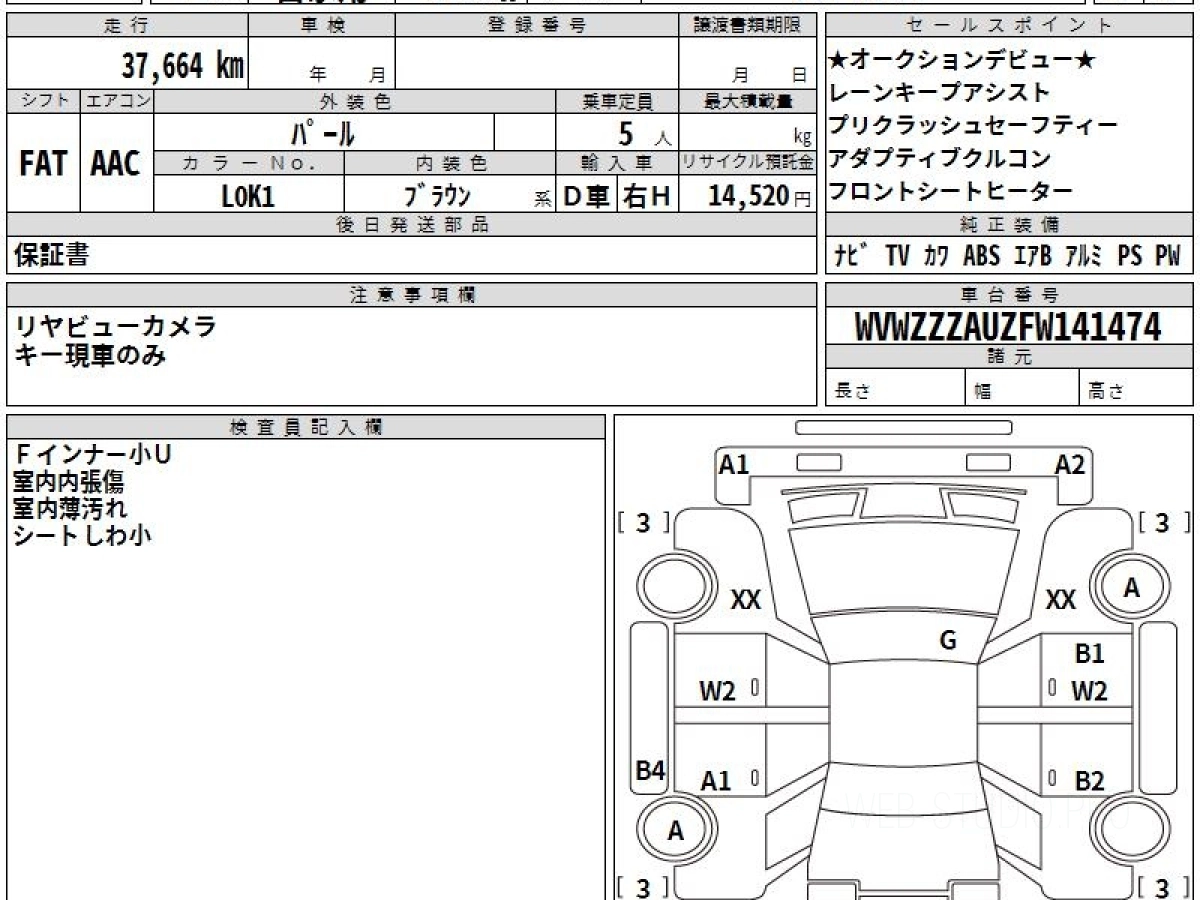Image resolution: width=1200 pixels, height=900 pixels.
Task: Click フロントシートヒーター entry
Action: [951, 191]
